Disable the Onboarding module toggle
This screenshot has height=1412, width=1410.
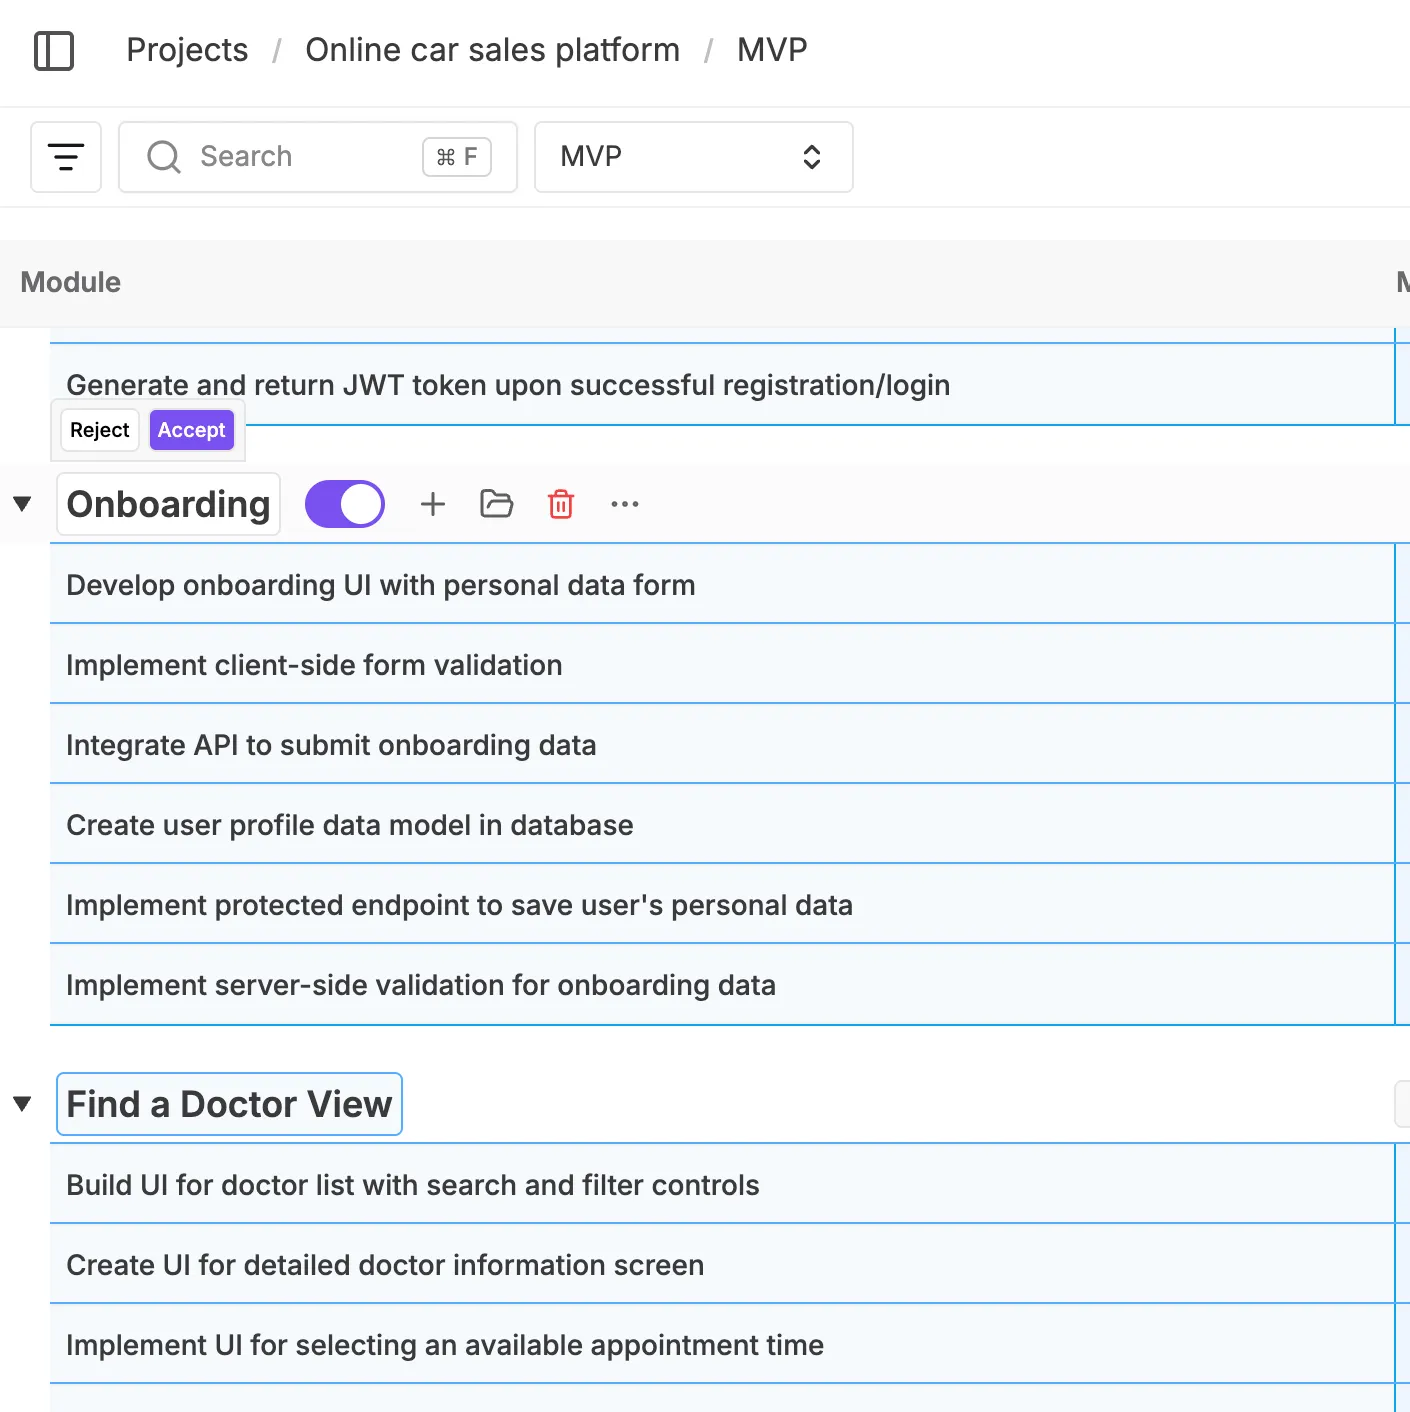pyautogui.click(x=344, y=503)
